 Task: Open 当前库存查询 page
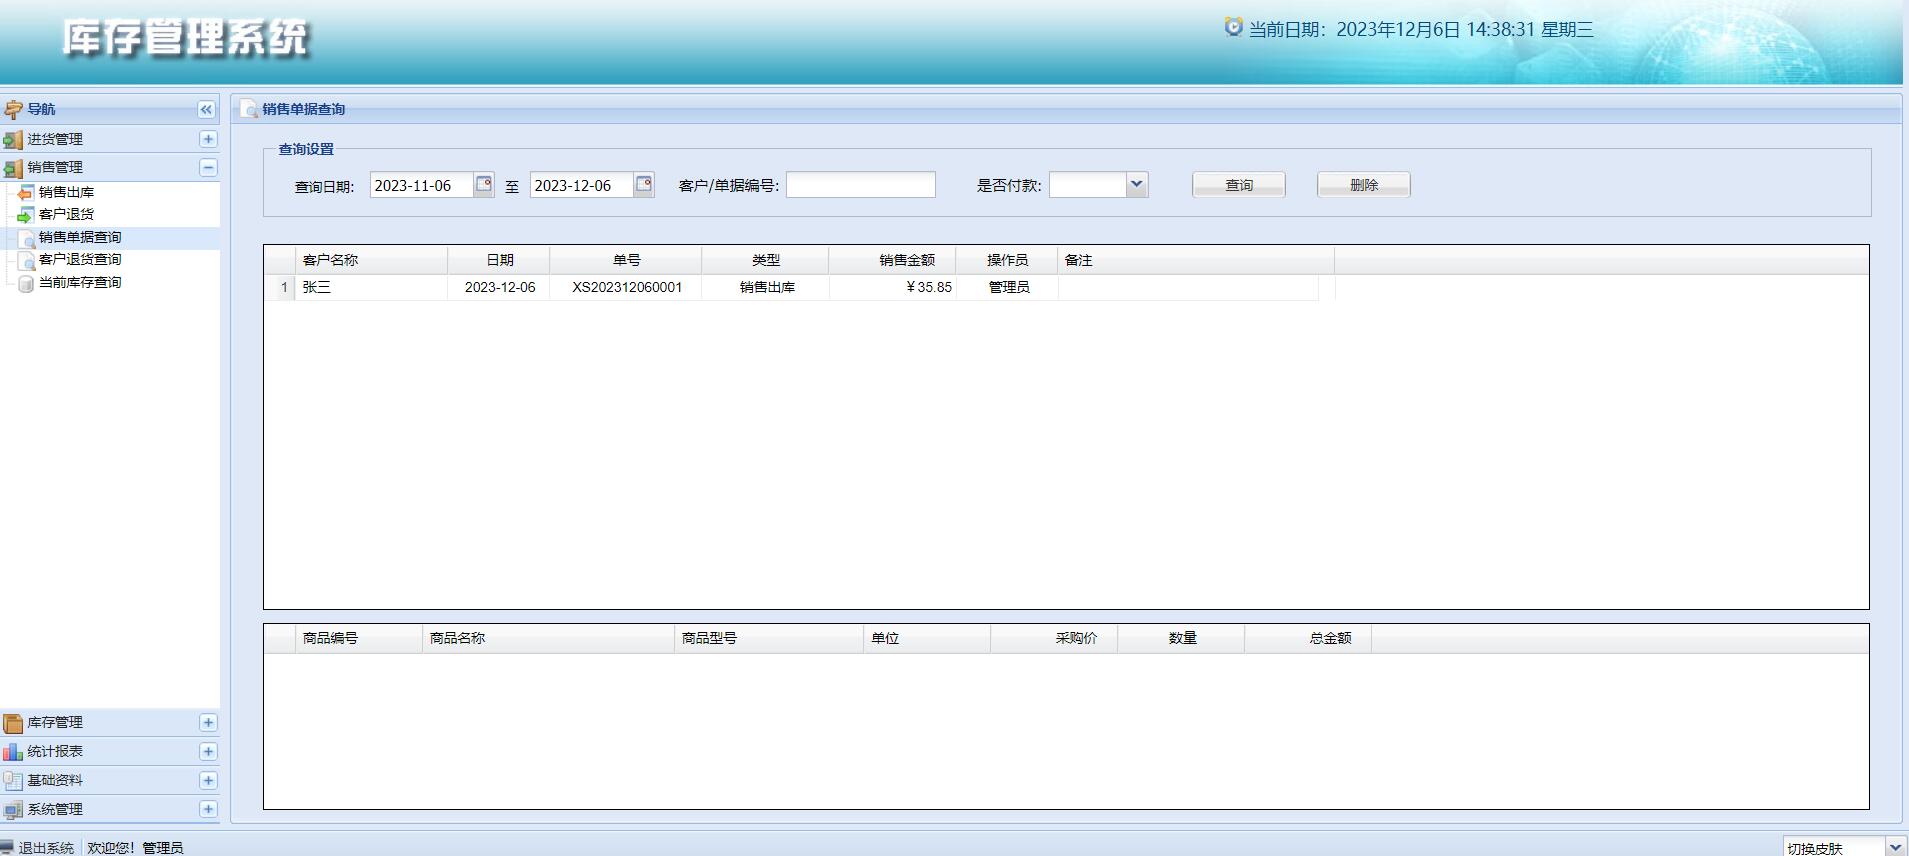point(80,282)
